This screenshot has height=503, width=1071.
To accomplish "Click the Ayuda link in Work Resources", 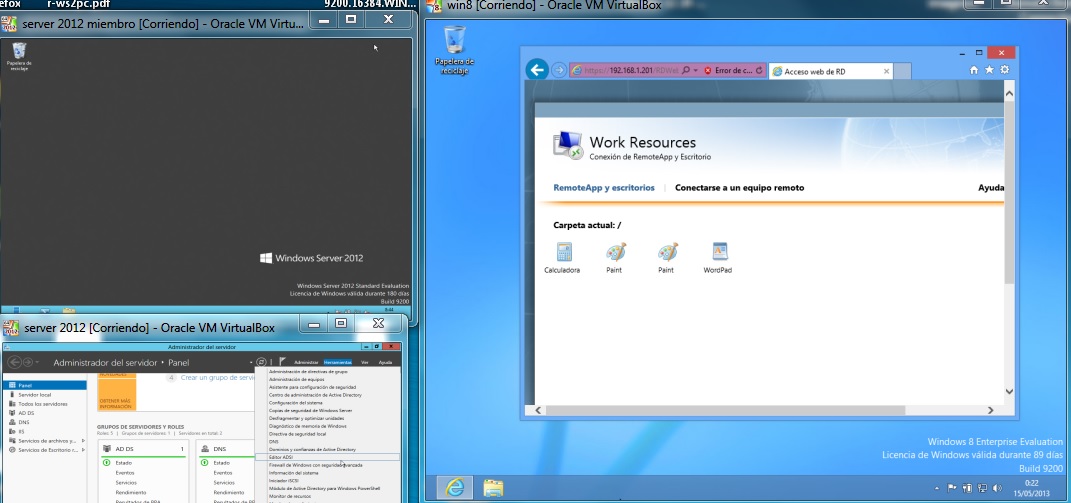I will click(990, 187).
